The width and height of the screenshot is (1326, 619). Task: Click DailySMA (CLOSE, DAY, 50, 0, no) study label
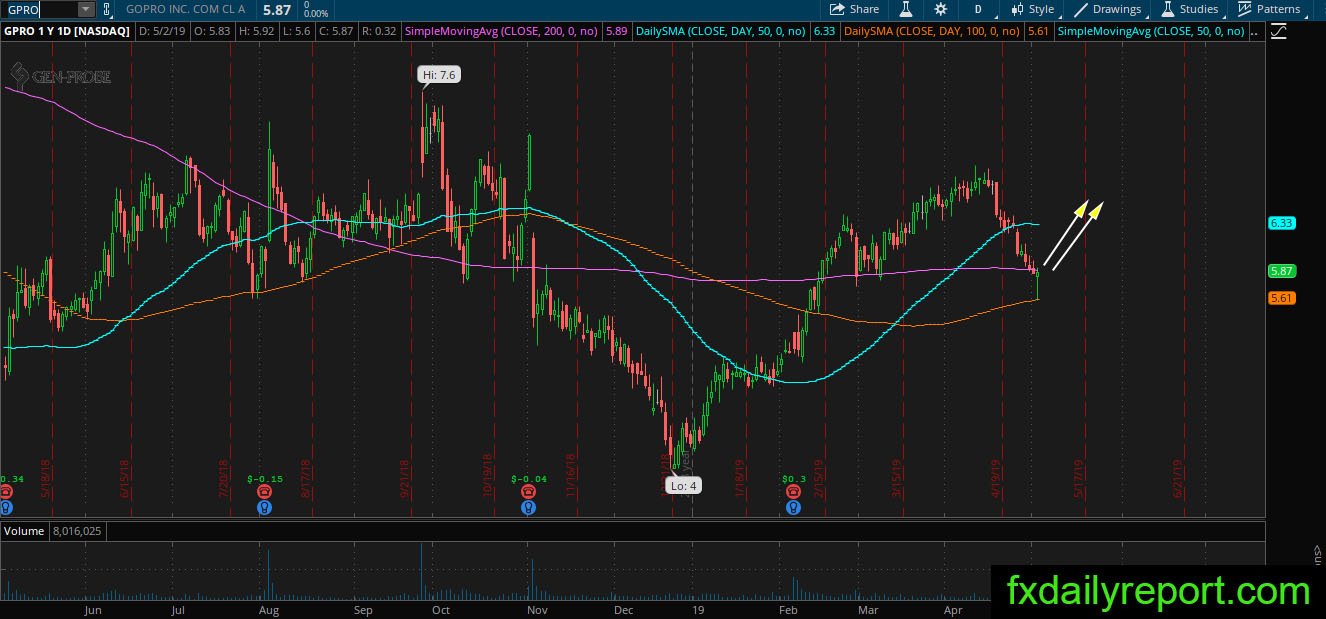[x=721, y=32]
